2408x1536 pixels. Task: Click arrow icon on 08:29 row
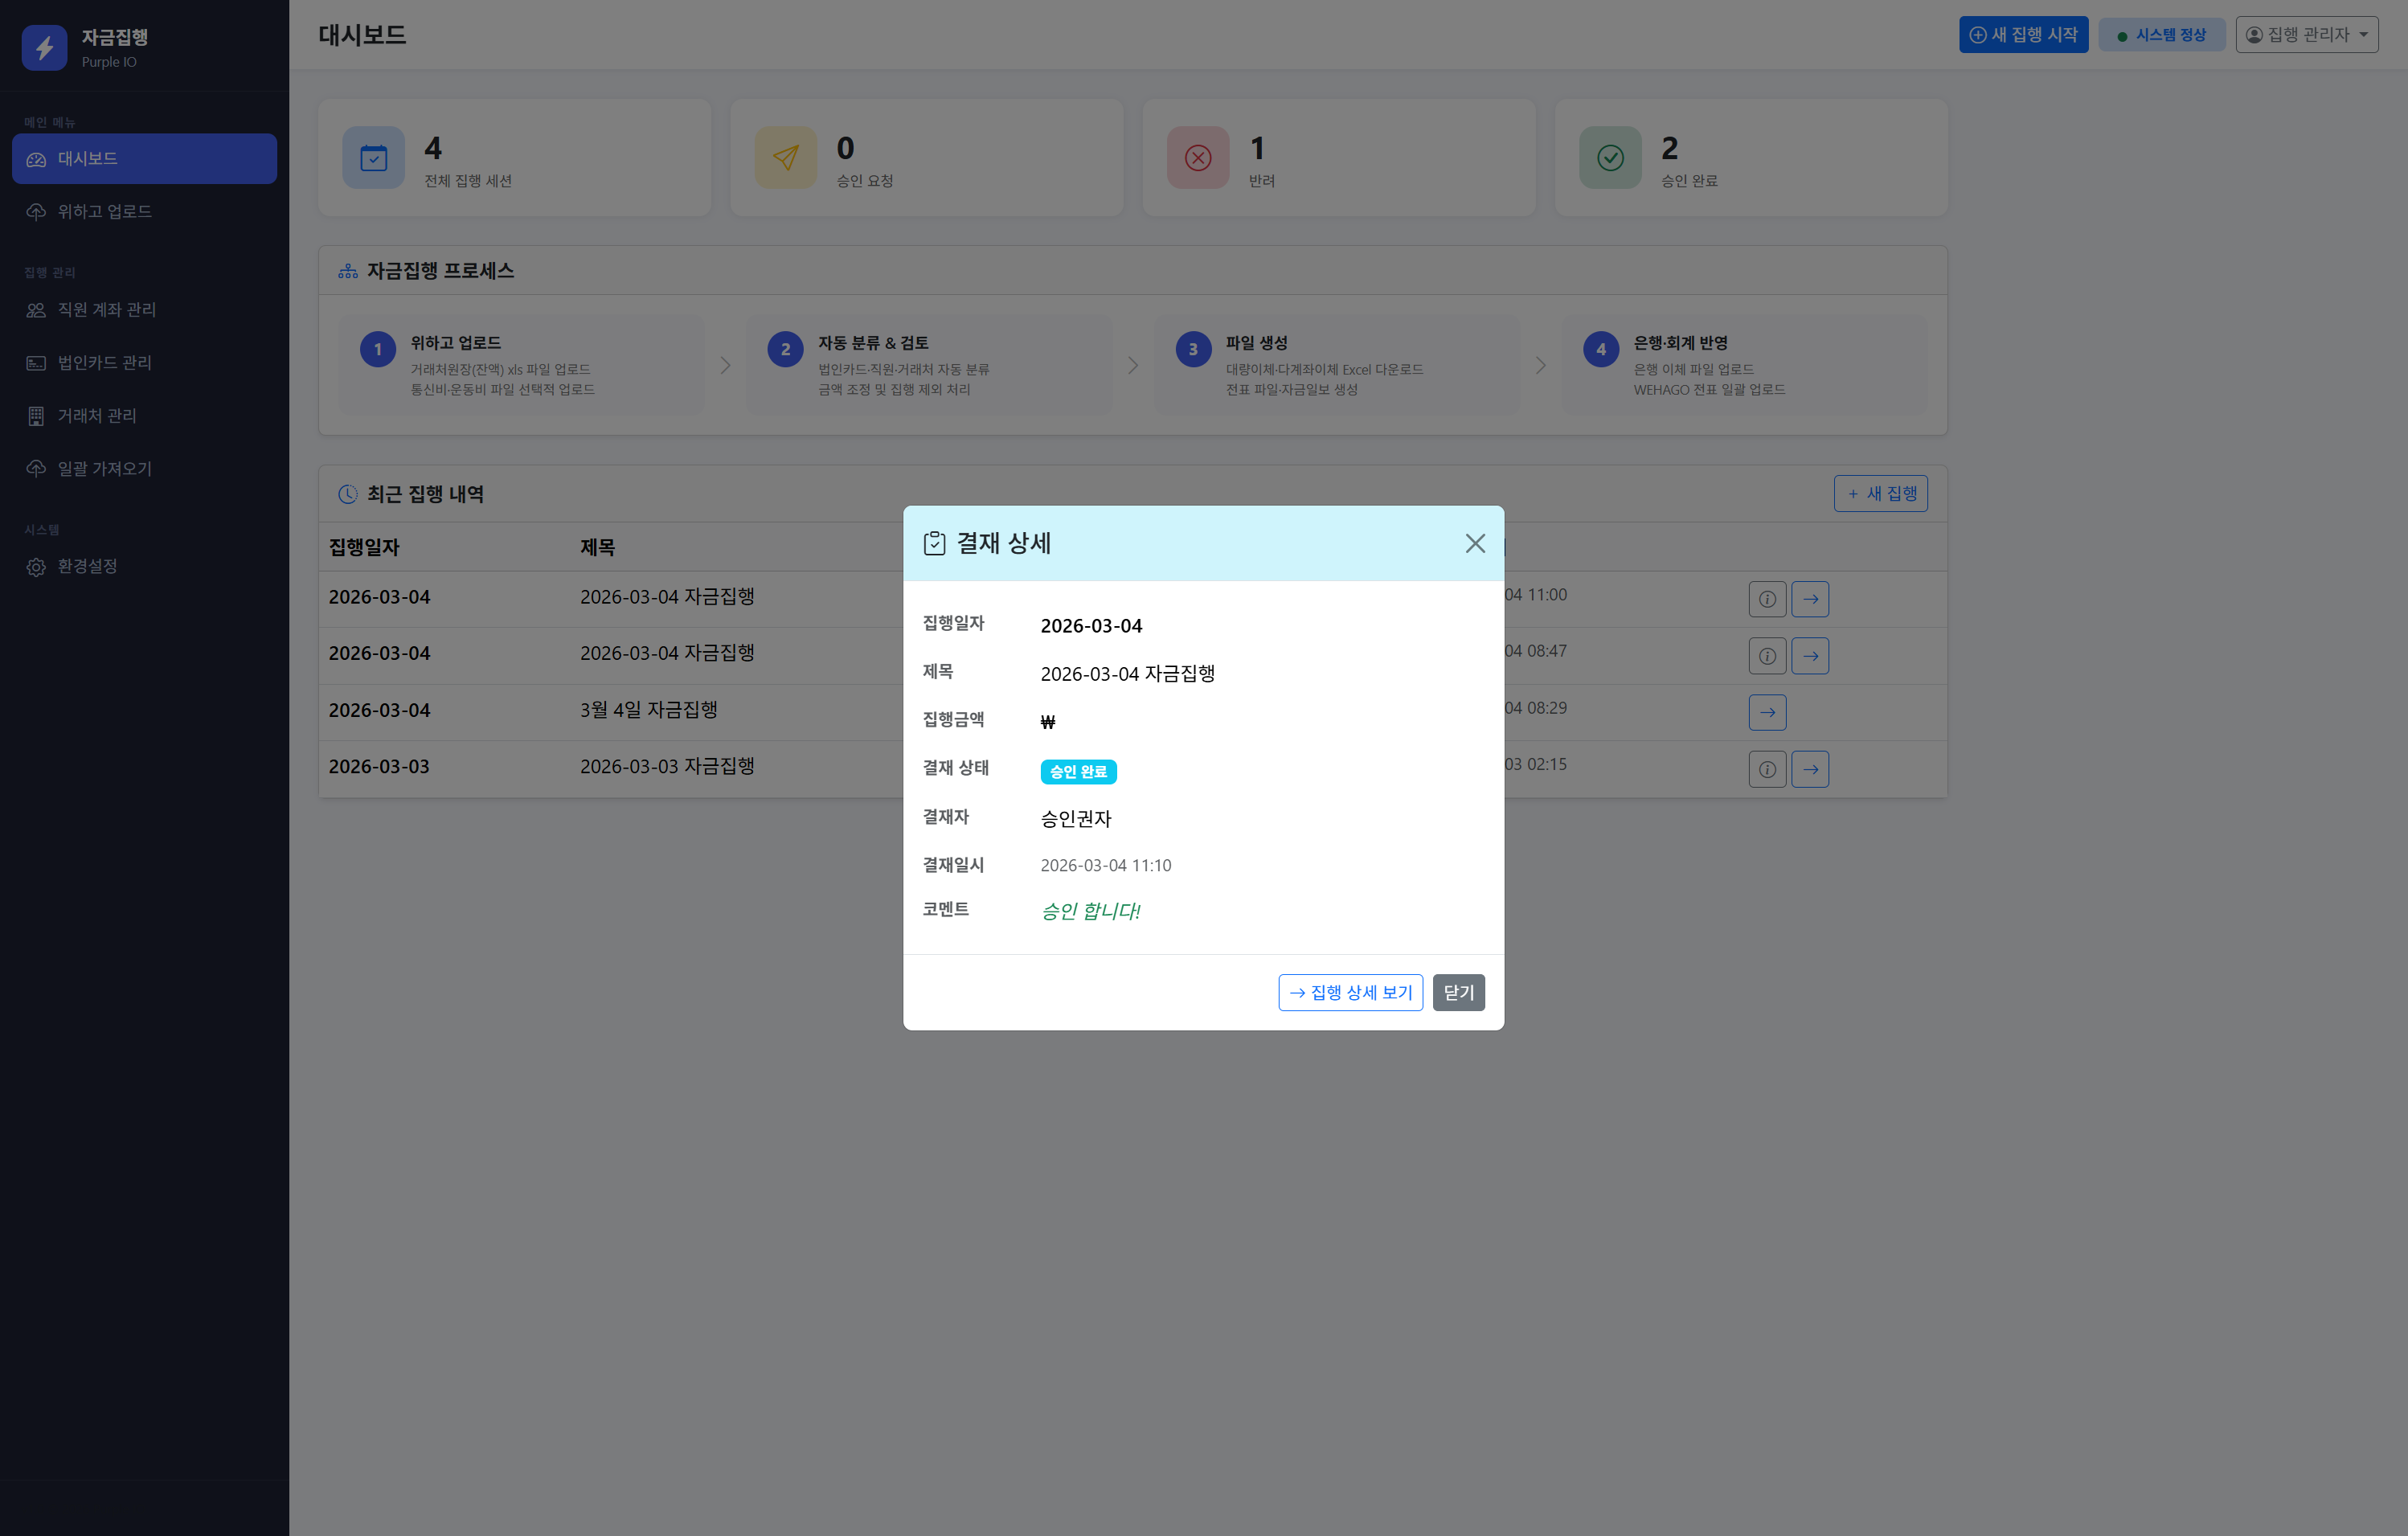pyautogui.click(x=1767, y=713)
